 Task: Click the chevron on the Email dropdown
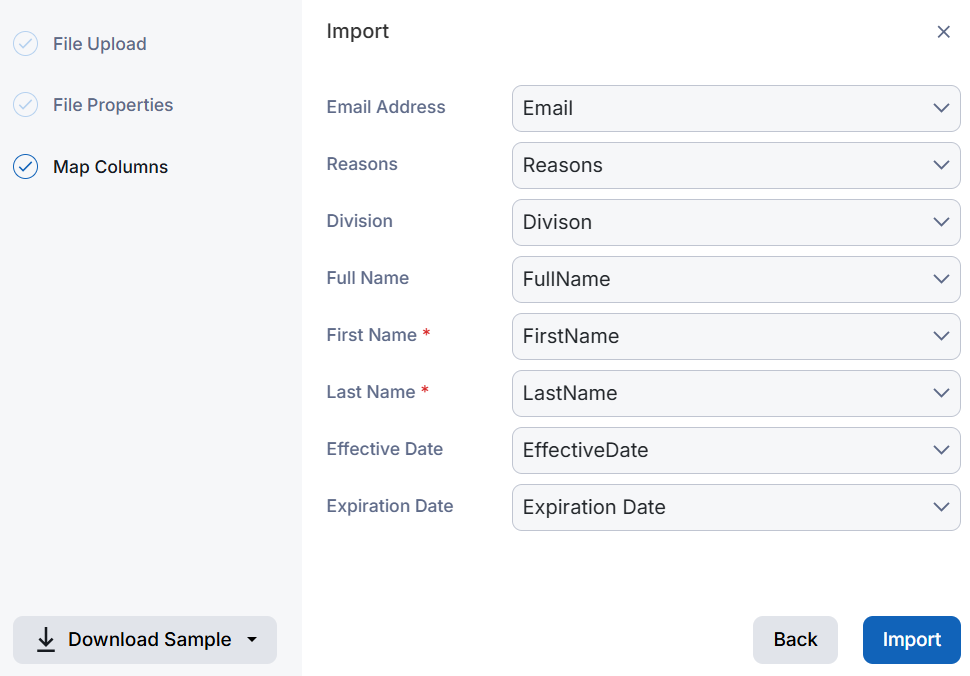(940, 108)
